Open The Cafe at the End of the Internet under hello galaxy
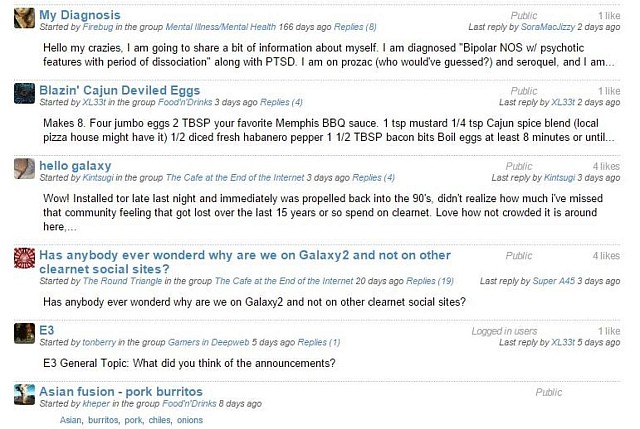Viewport: 640px width, 429px height. coord(235,178)
